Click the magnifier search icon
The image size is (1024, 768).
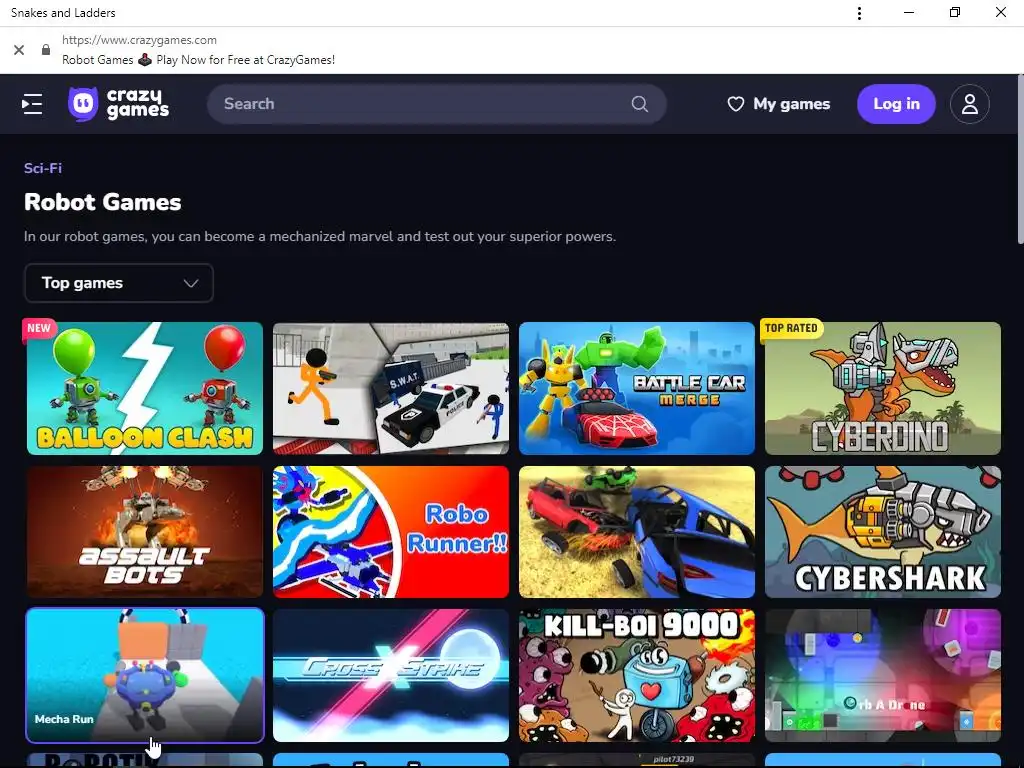click(x=639, y=104)
